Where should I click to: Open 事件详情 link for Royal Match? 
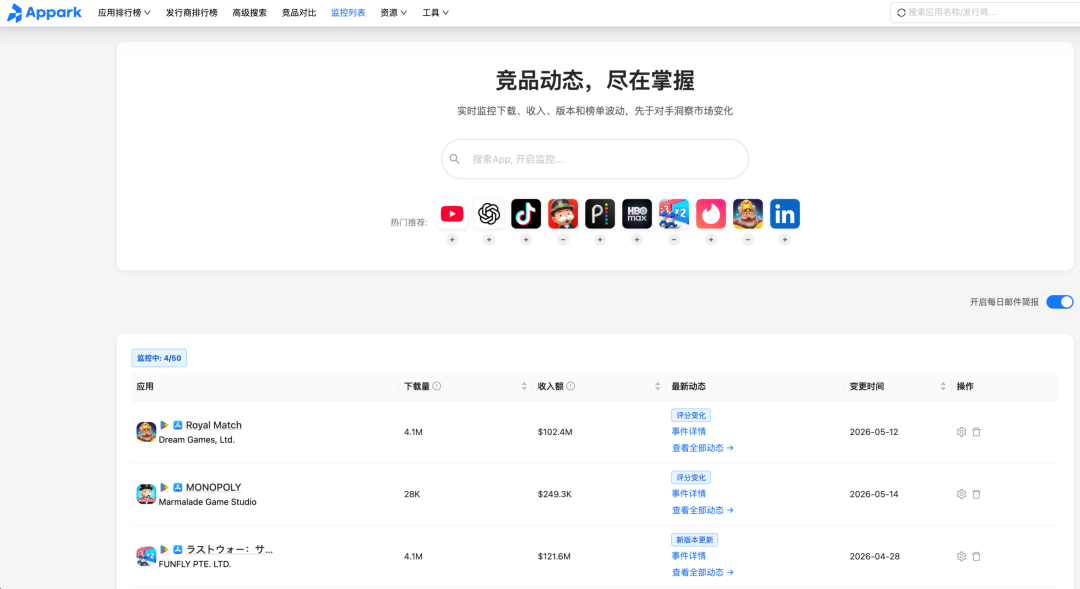[x=689, y=431]
